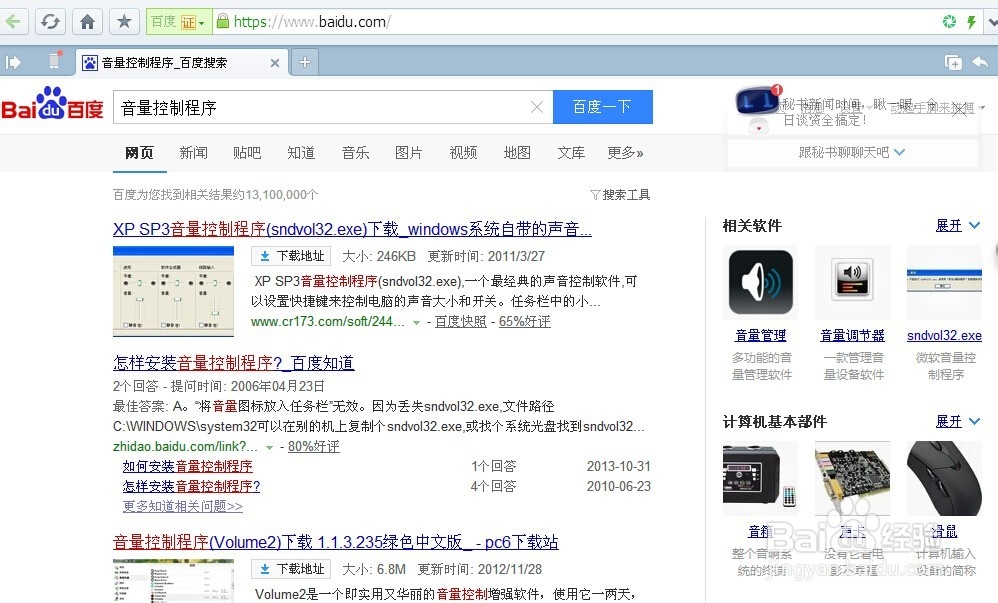The height and width of the screenshot is (603, 998).
Task: Click the sndvol32.exe screenshot thumbnail
Action: click(x=945, y=281)
